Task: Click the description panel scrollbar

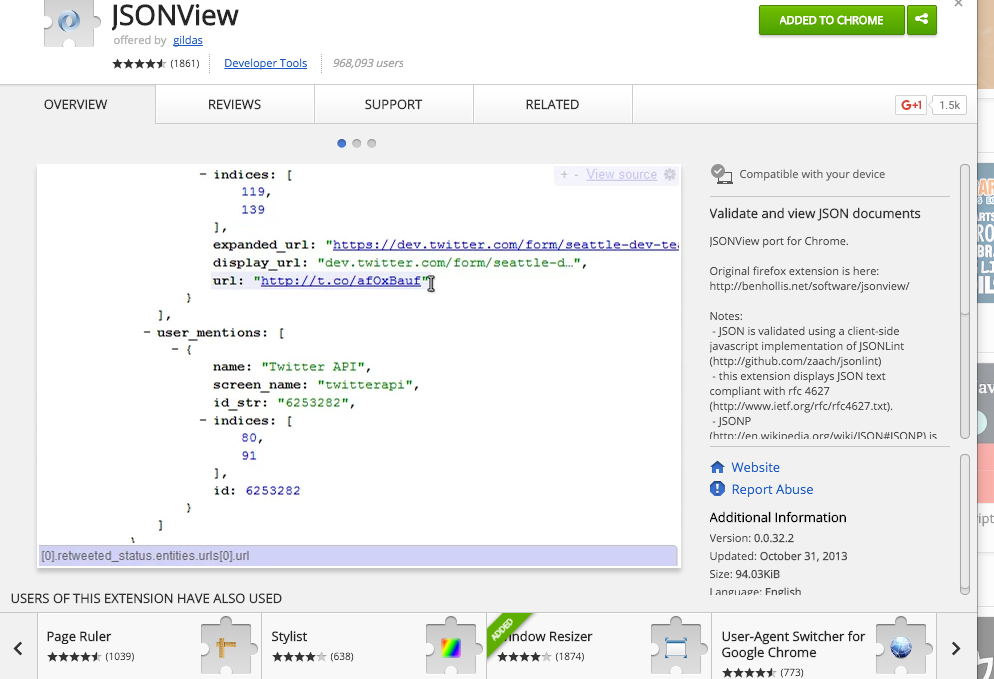Action: point(964,240)
